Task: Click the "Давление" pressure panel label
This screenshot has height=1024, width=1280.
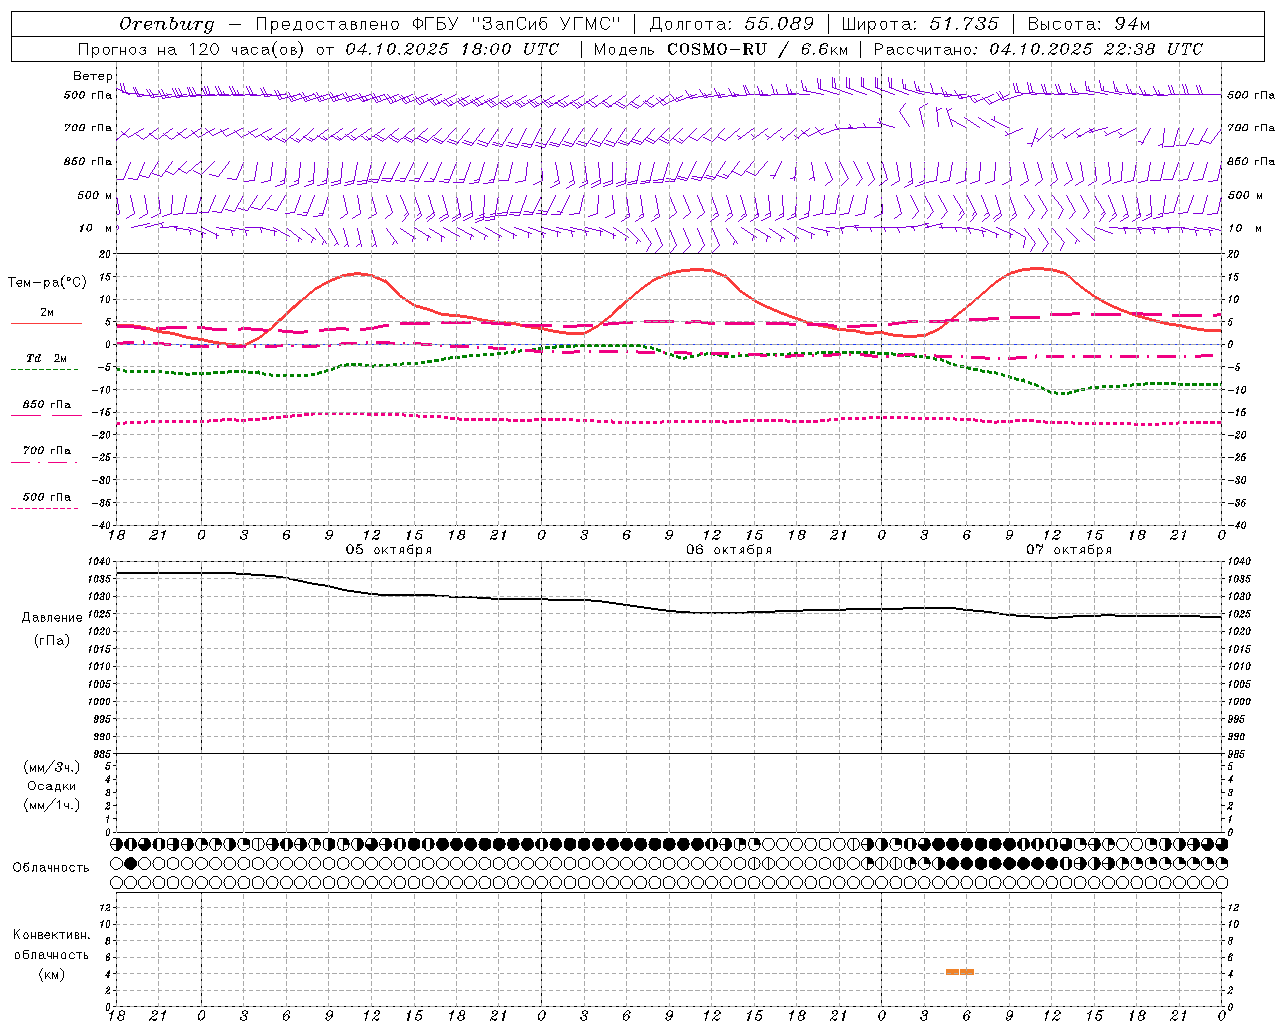Action: pyautogui.click(x=52, y=618)
